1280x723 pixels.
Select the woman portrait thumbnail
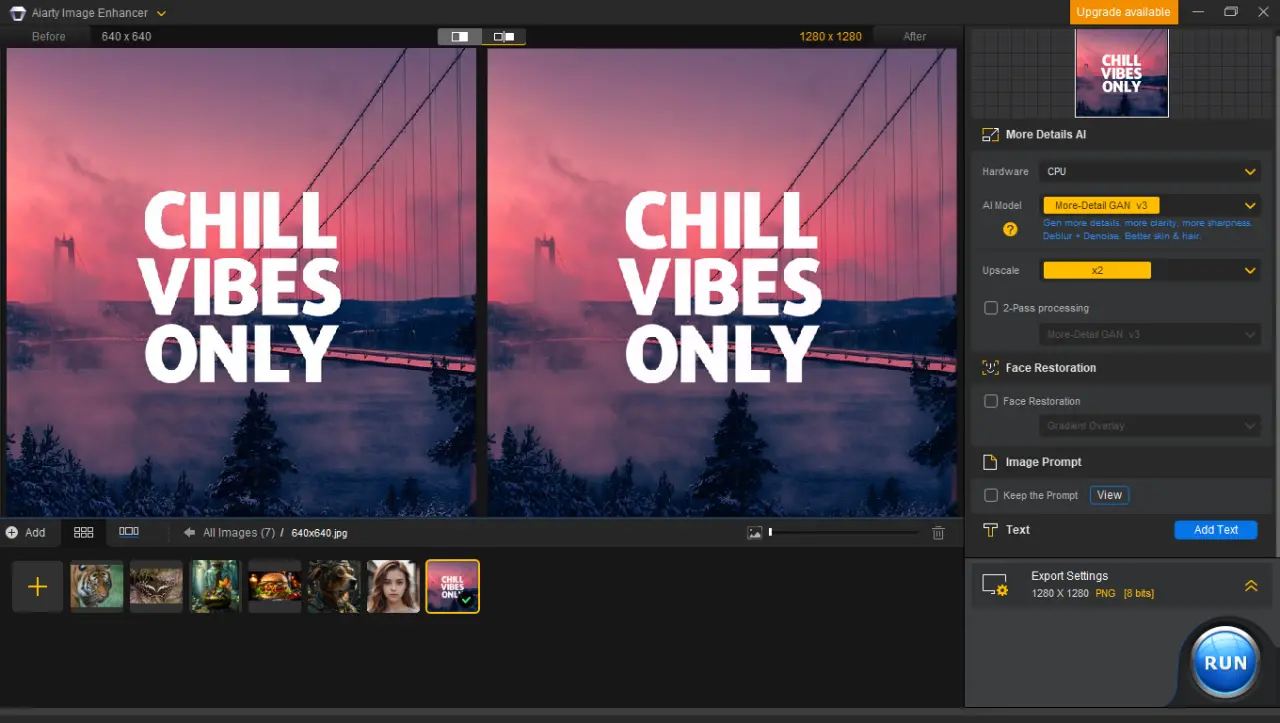pyautogui.click(x=393, y=586)
